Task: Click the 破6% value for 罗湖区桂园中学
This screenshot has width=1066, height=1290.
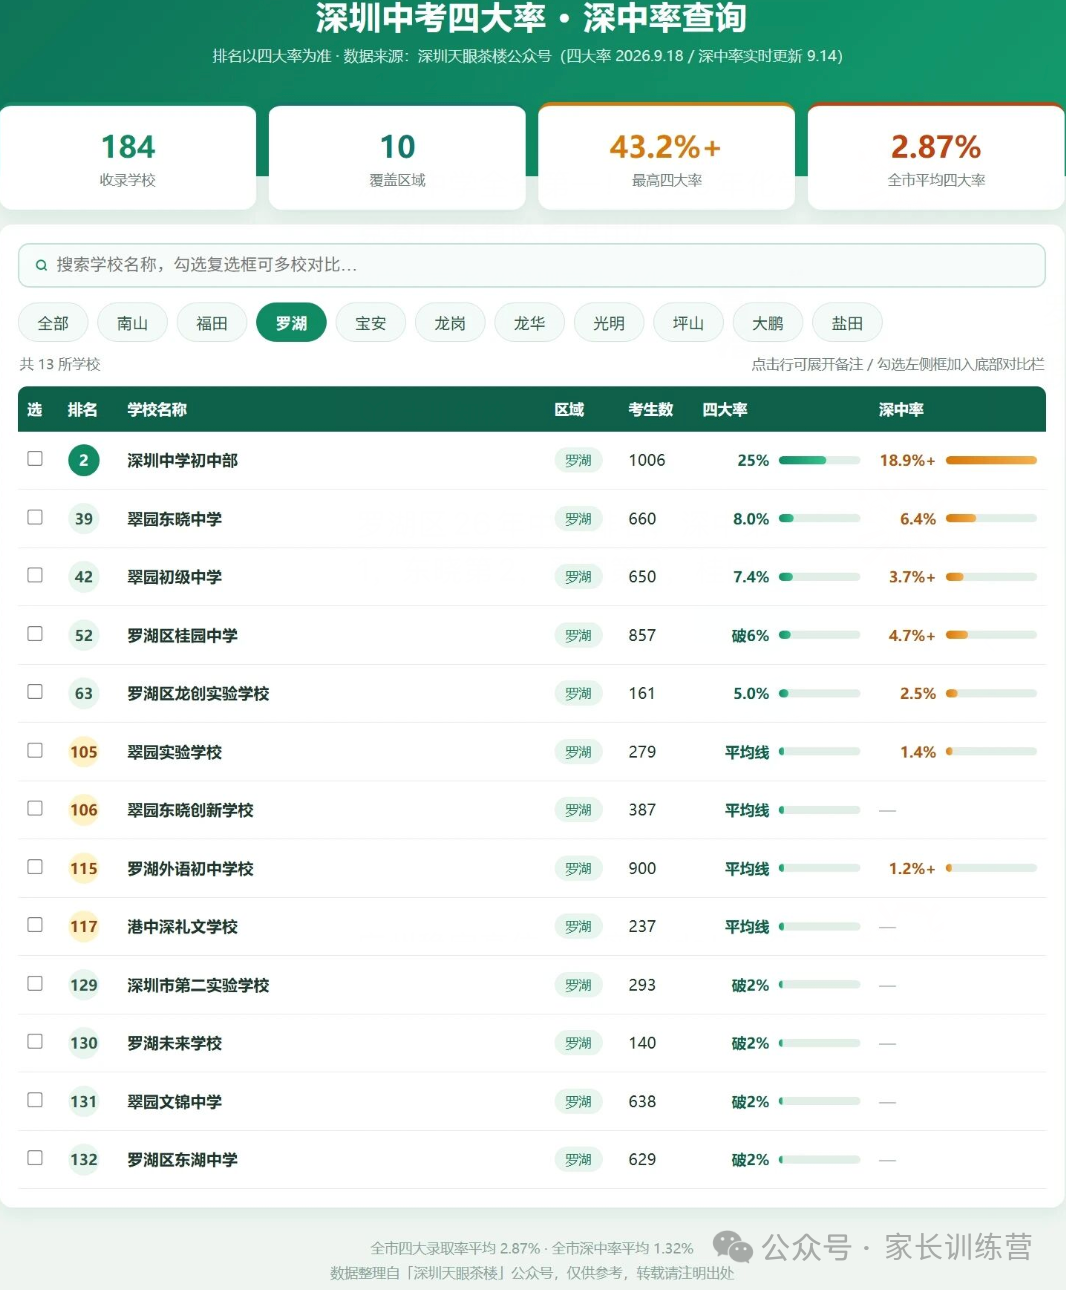Action: click(x=750, y=635)
